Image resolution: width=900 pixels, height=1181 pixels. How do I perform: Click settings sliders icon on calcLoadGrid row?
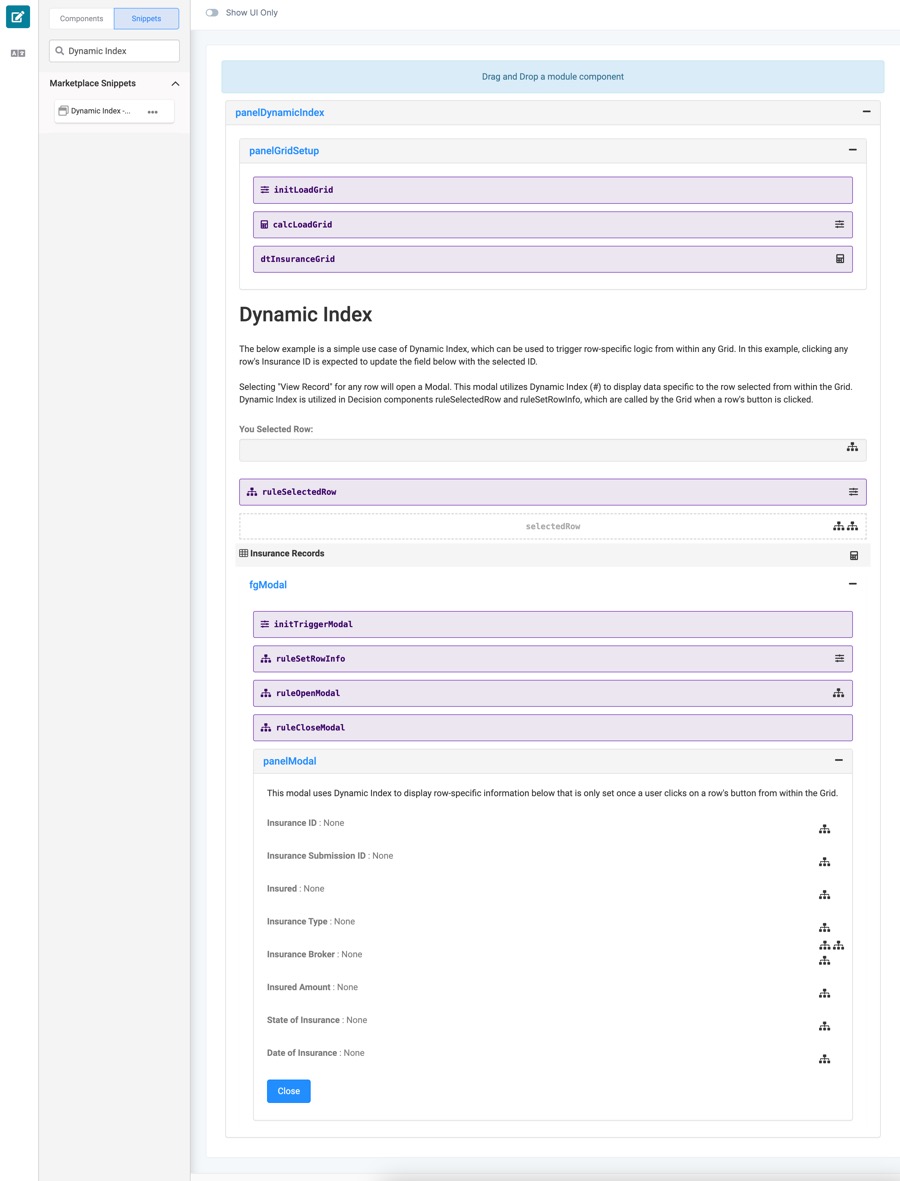pyautogui.click(x=840, y=224)
